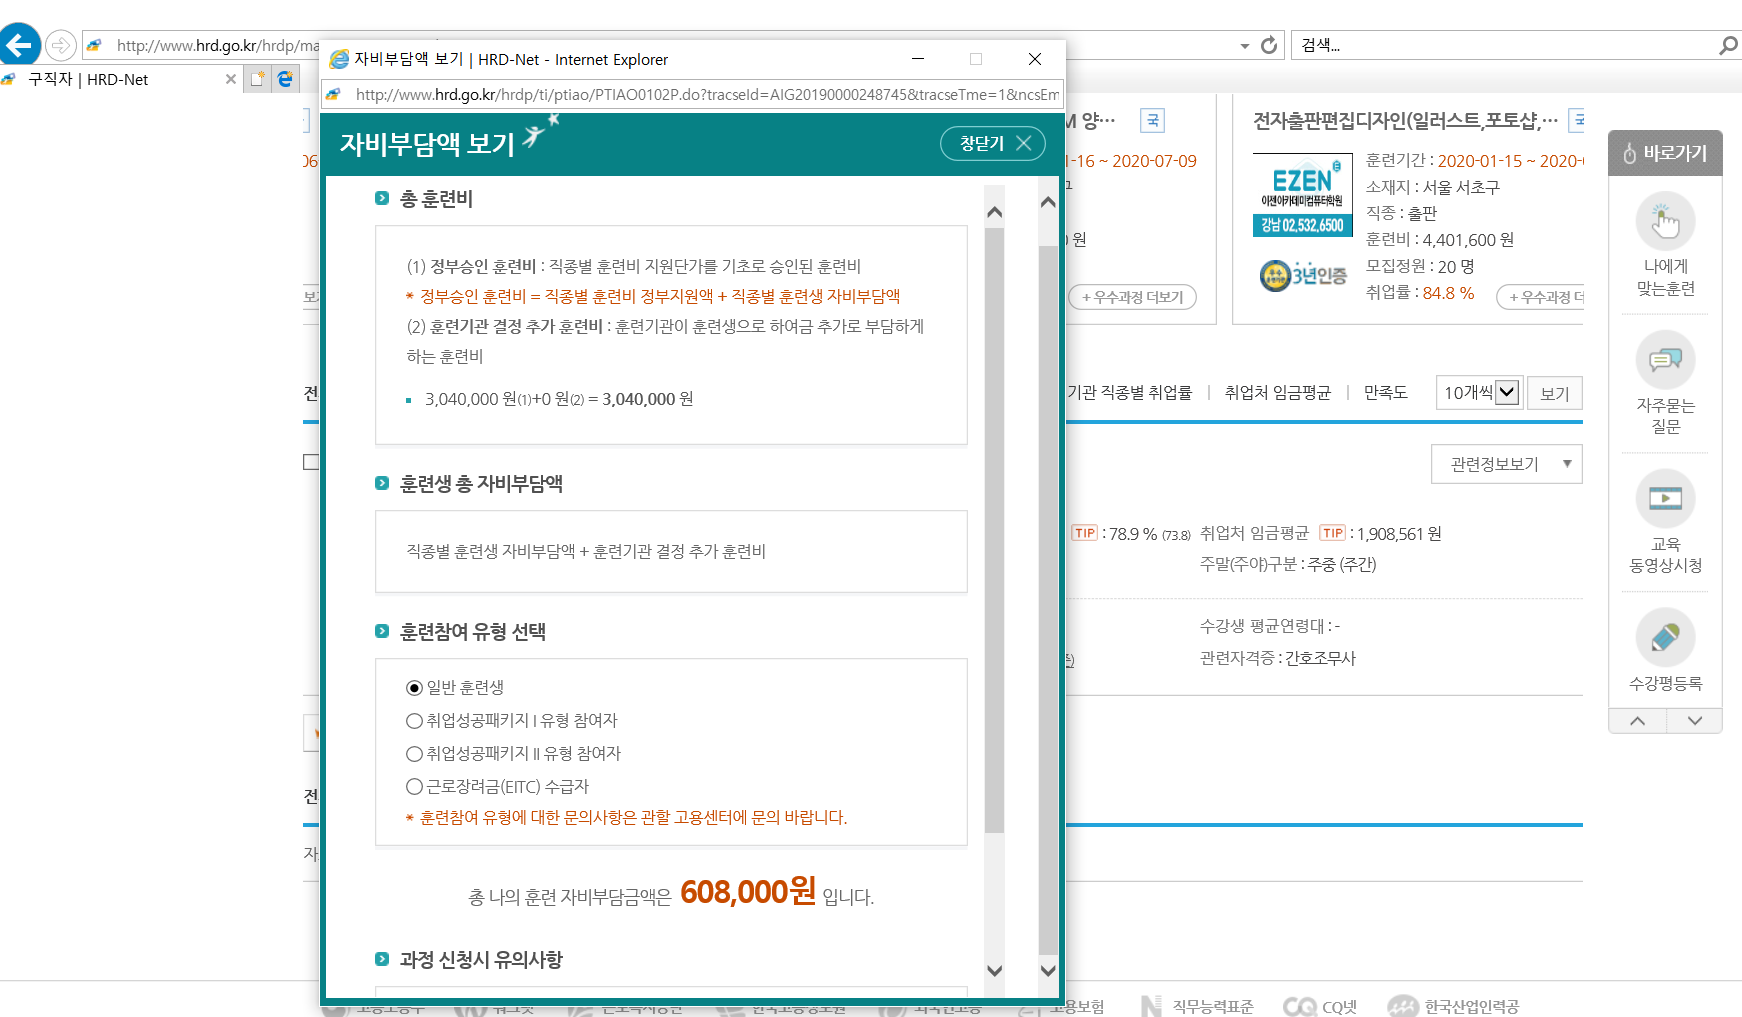Open '나에게 맞는훈련' hand icon
The height and width of the screenshot is (1017, 1742).
(x=1665, y=221)
